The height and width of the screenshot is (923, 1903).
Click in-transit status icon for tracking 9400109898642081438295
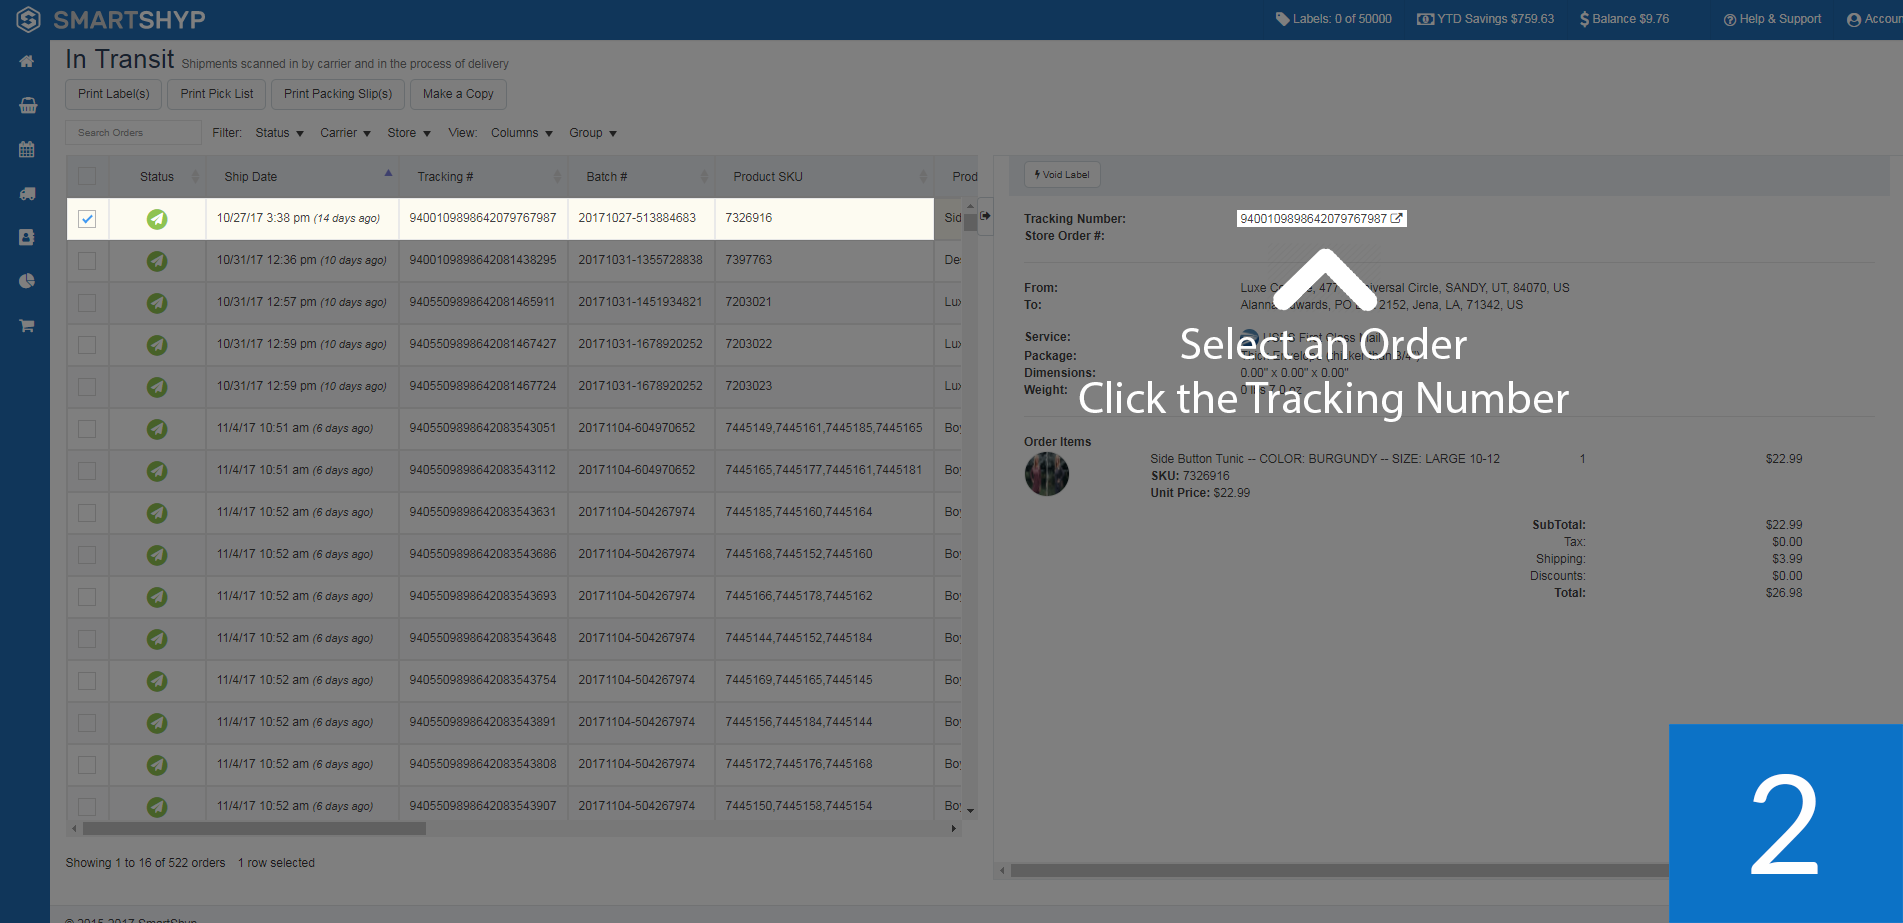tap(157, 261)
